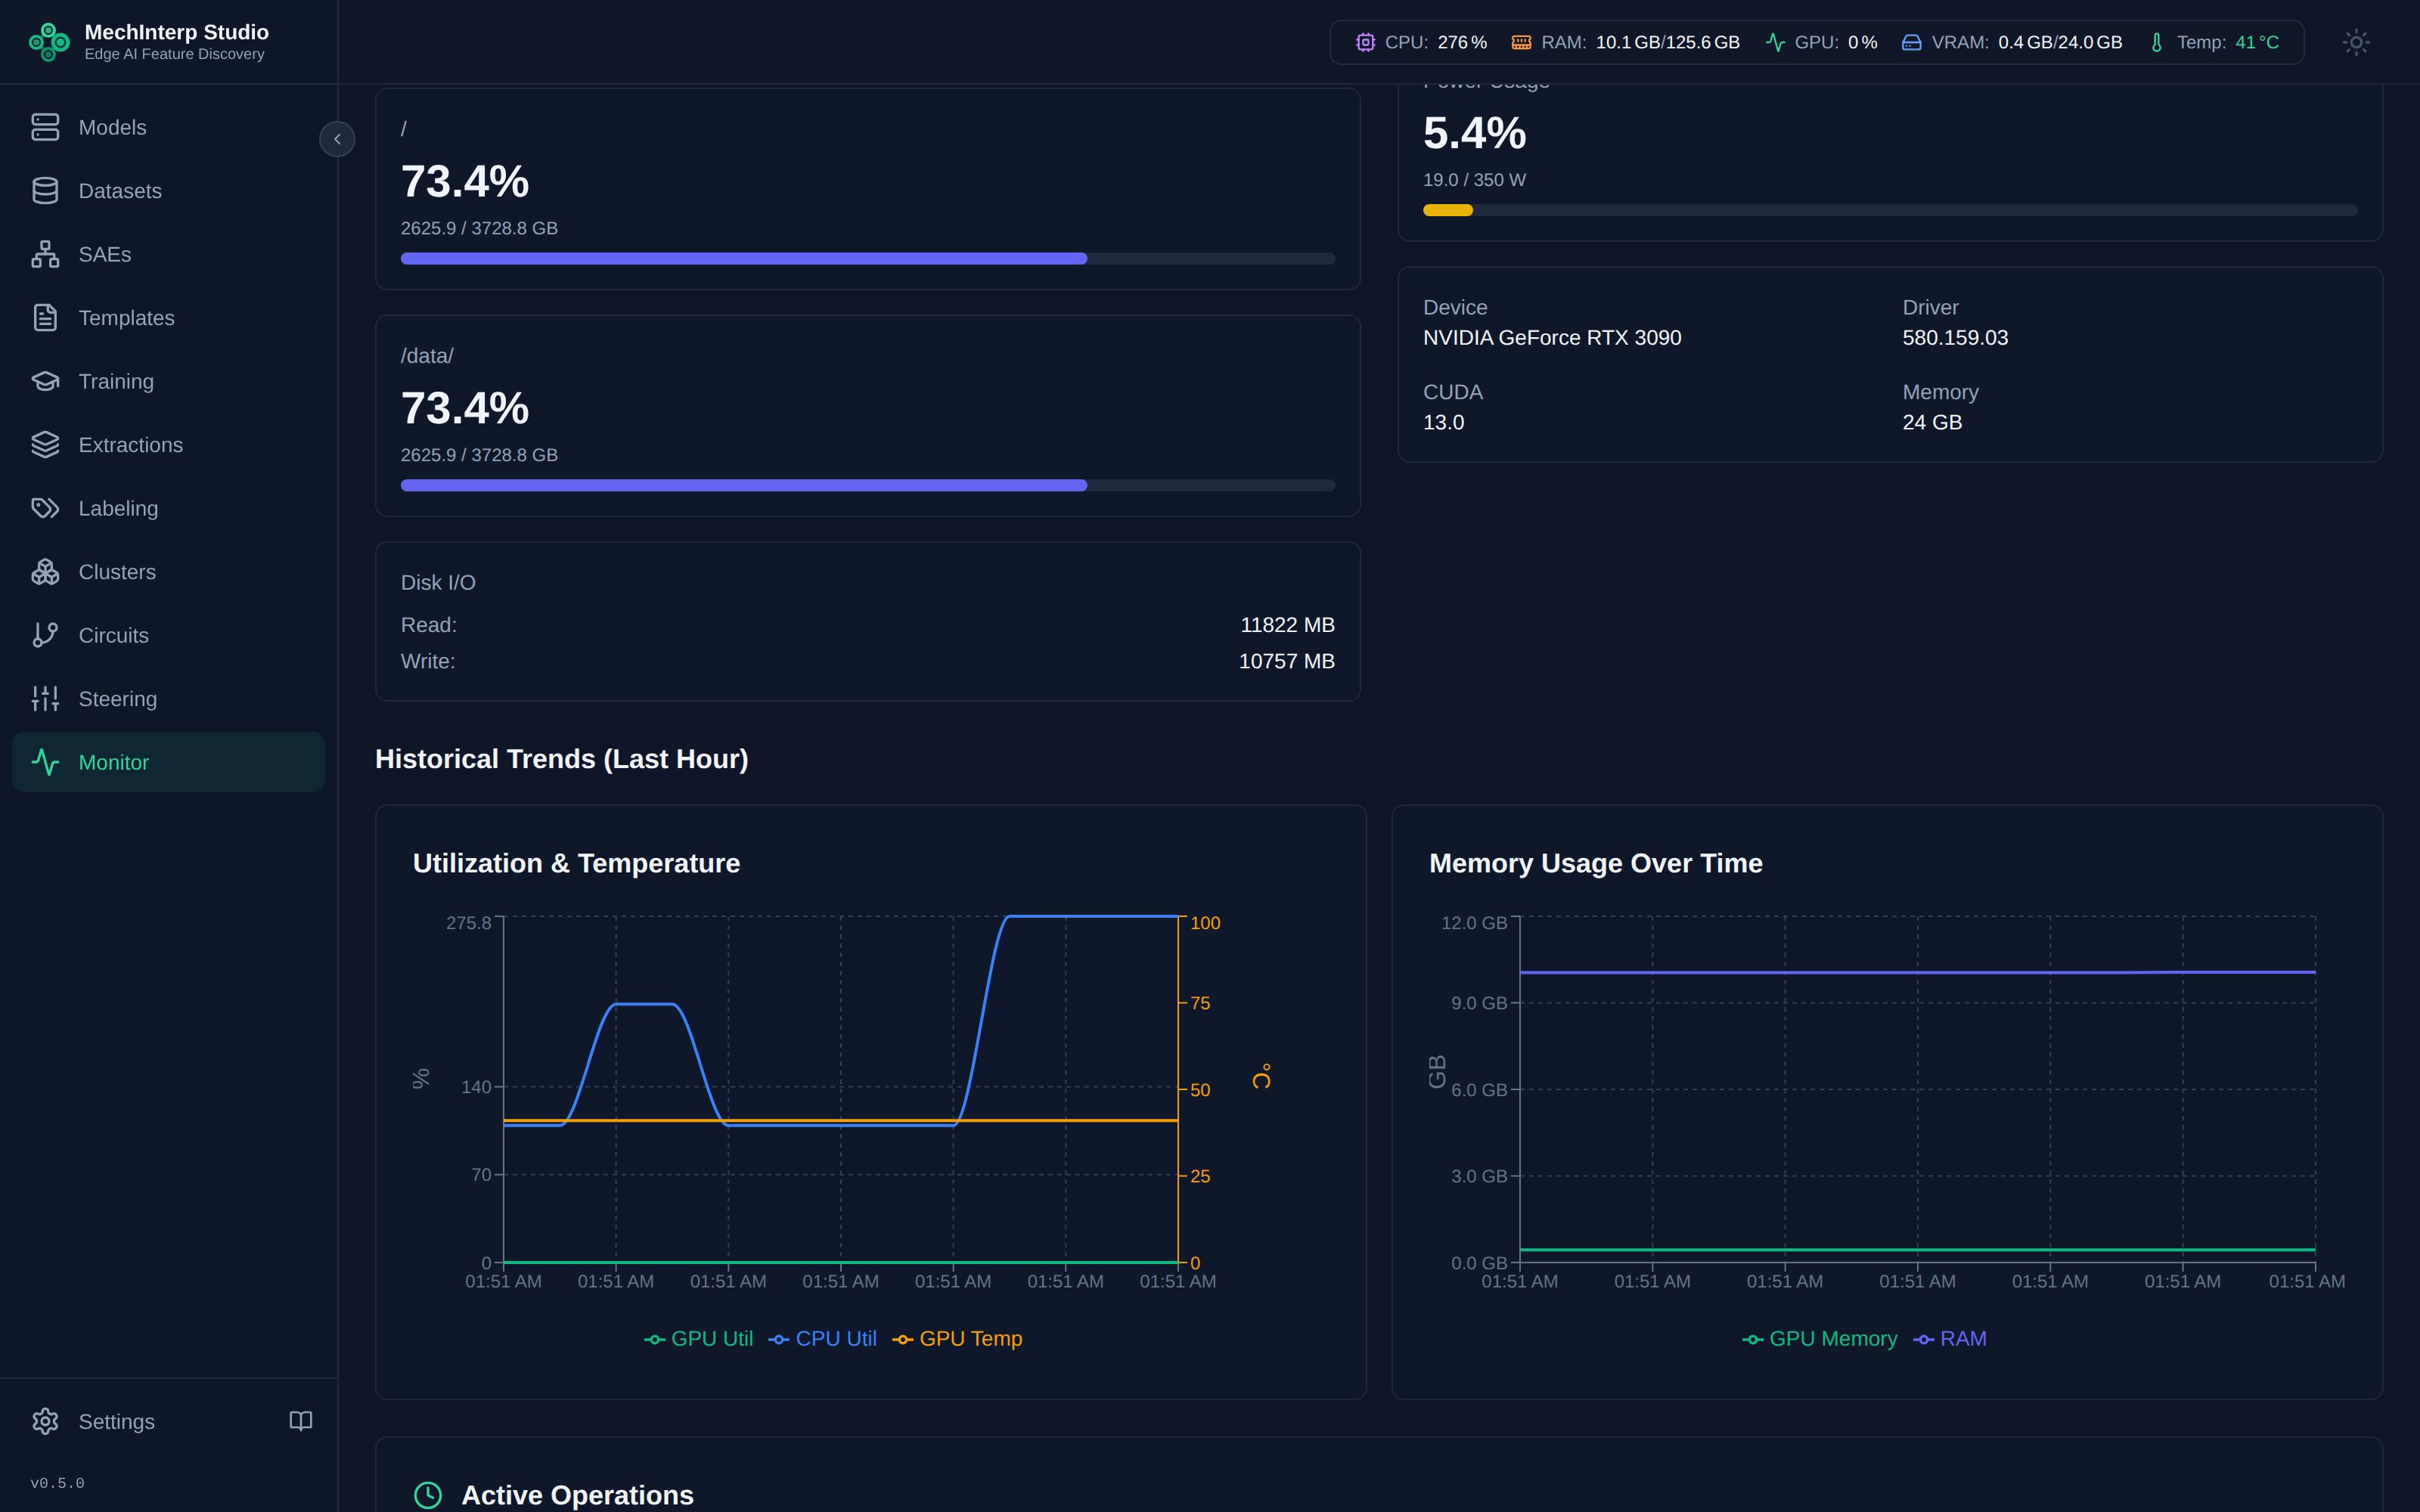Open the SAEs network icon
This screenshot has height=1512, width=2420.
click(x=45, y=254)
